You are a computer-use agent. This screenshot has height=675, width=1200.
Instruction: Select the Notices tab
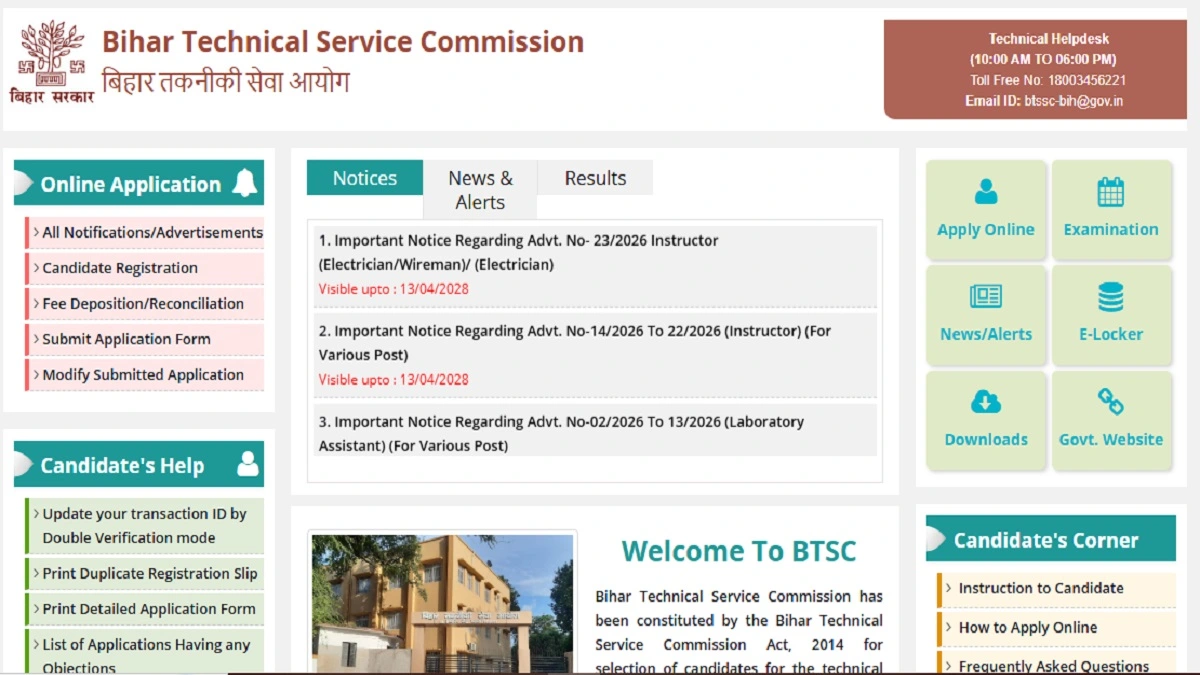click(x=363, y=178)
